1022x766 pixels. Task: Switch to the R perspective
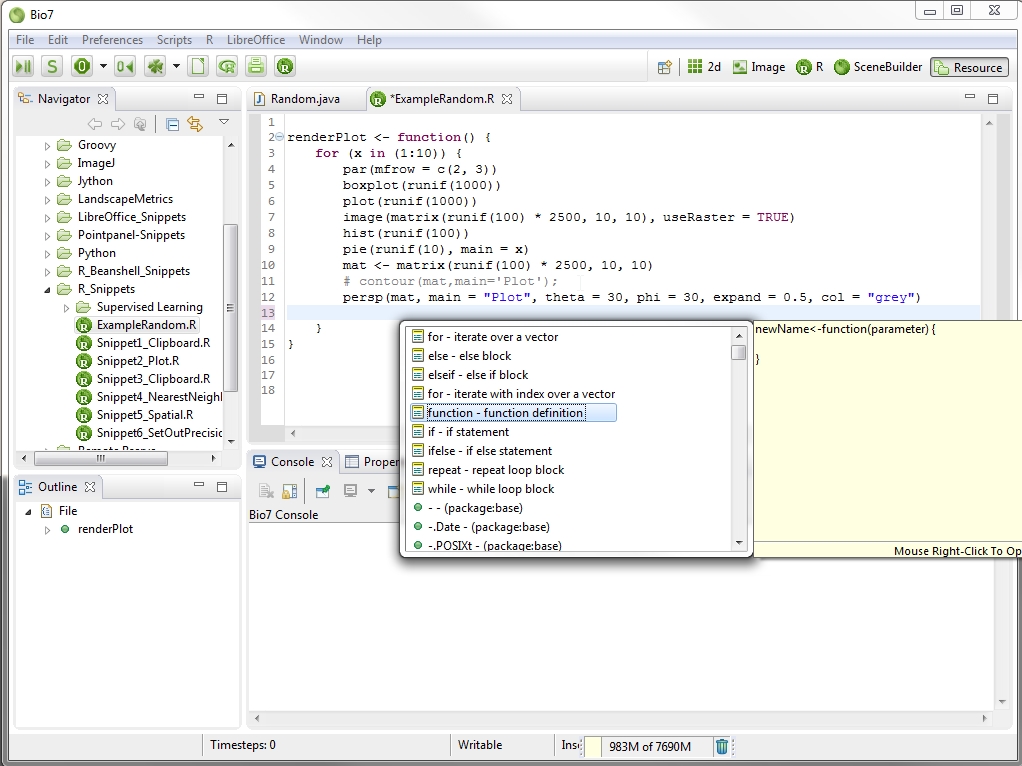pyautogui.click(x=810, y=67)
